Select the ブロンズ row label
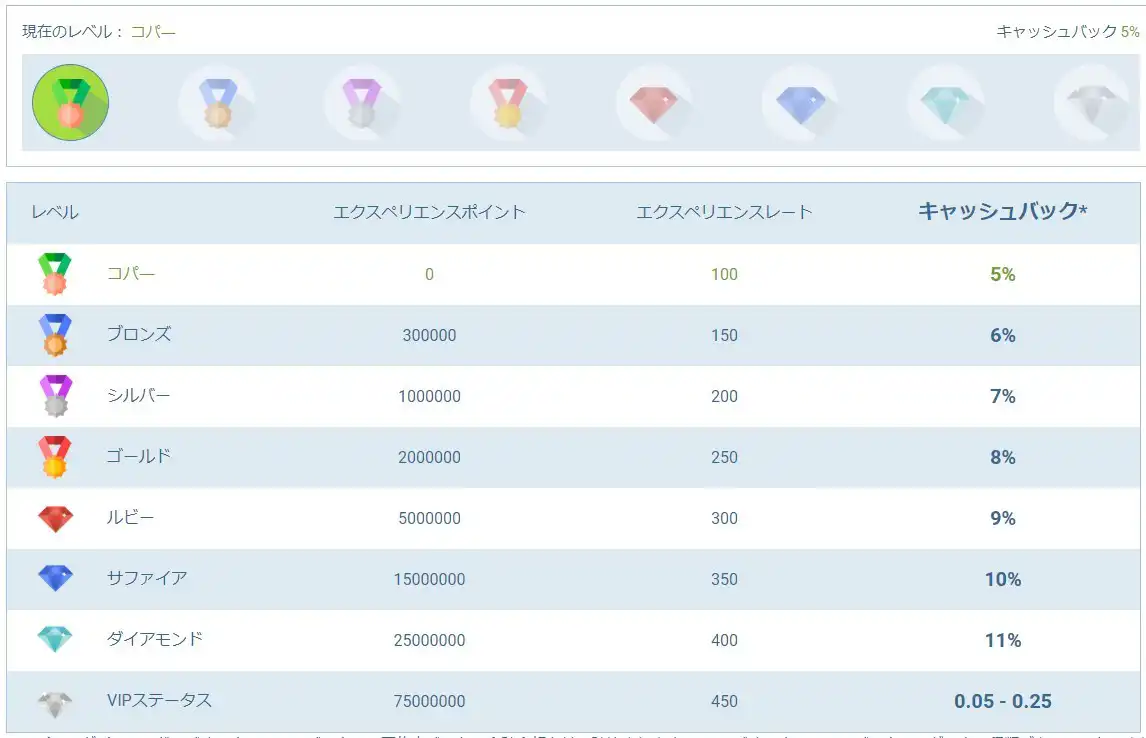The width and height of the screenshot is (1146, 738). (x=138, y=335)
